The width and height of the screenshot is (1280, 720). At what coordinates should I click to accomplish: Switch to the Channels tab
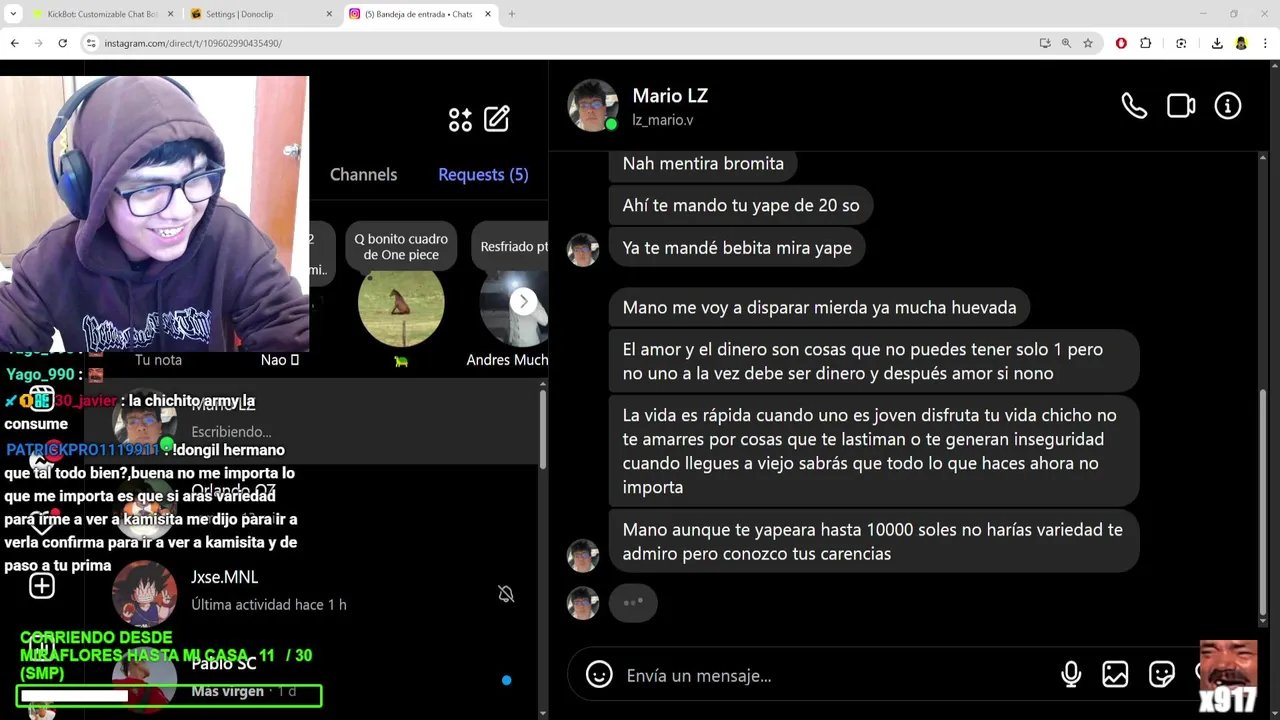363,174
